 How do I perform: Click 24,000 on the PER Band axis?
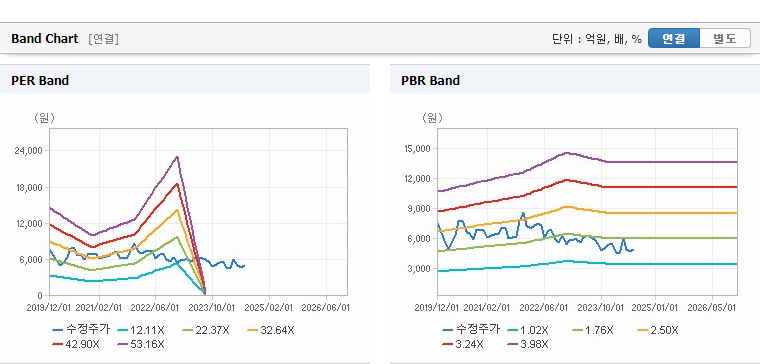tap(29, 151)
